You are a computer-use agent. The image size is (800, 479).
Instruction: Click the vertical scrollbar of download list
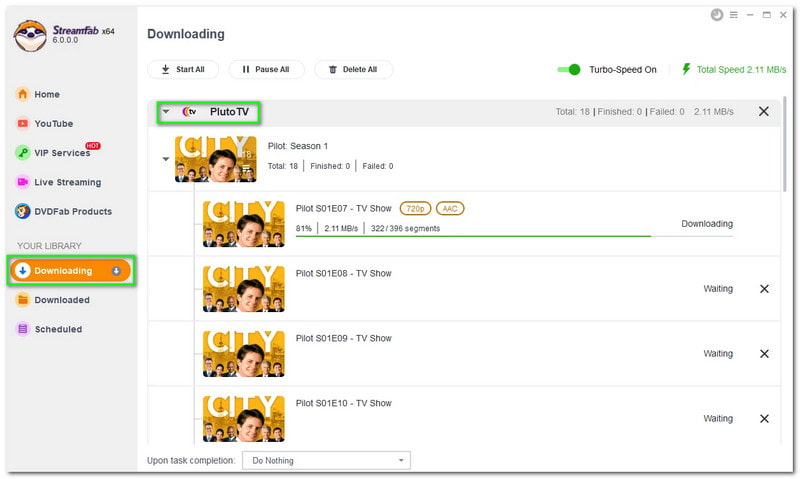pos(784,144)
